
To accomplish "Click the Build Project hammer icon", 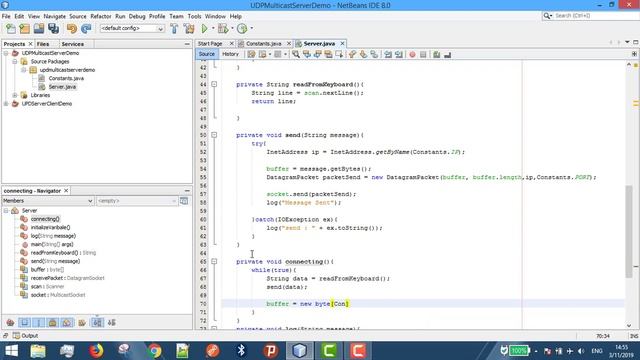I will [174, 28].
